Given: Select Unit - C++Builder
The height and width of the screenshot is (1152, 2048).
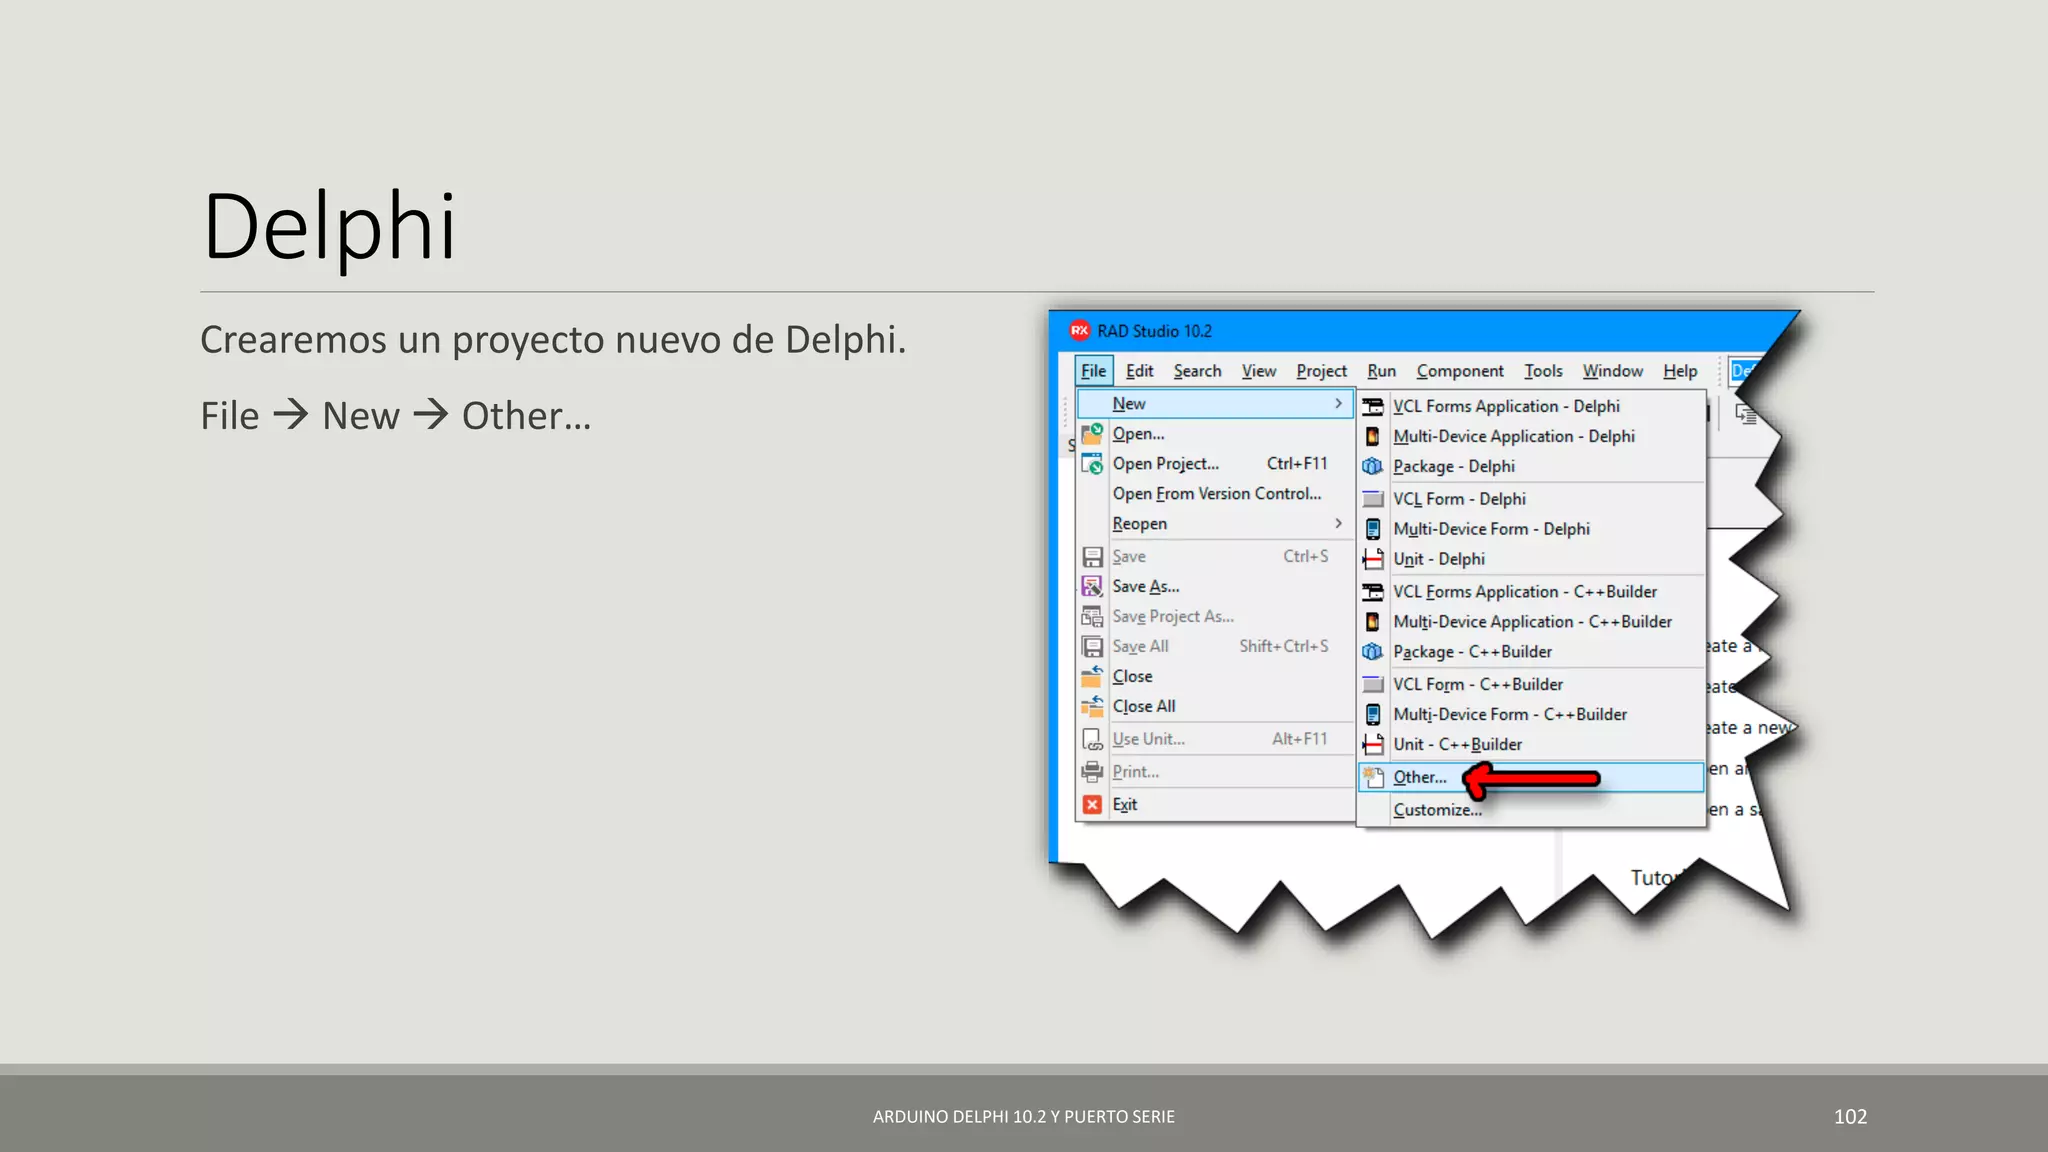Looking at the screenshot, I should 1531,744.
